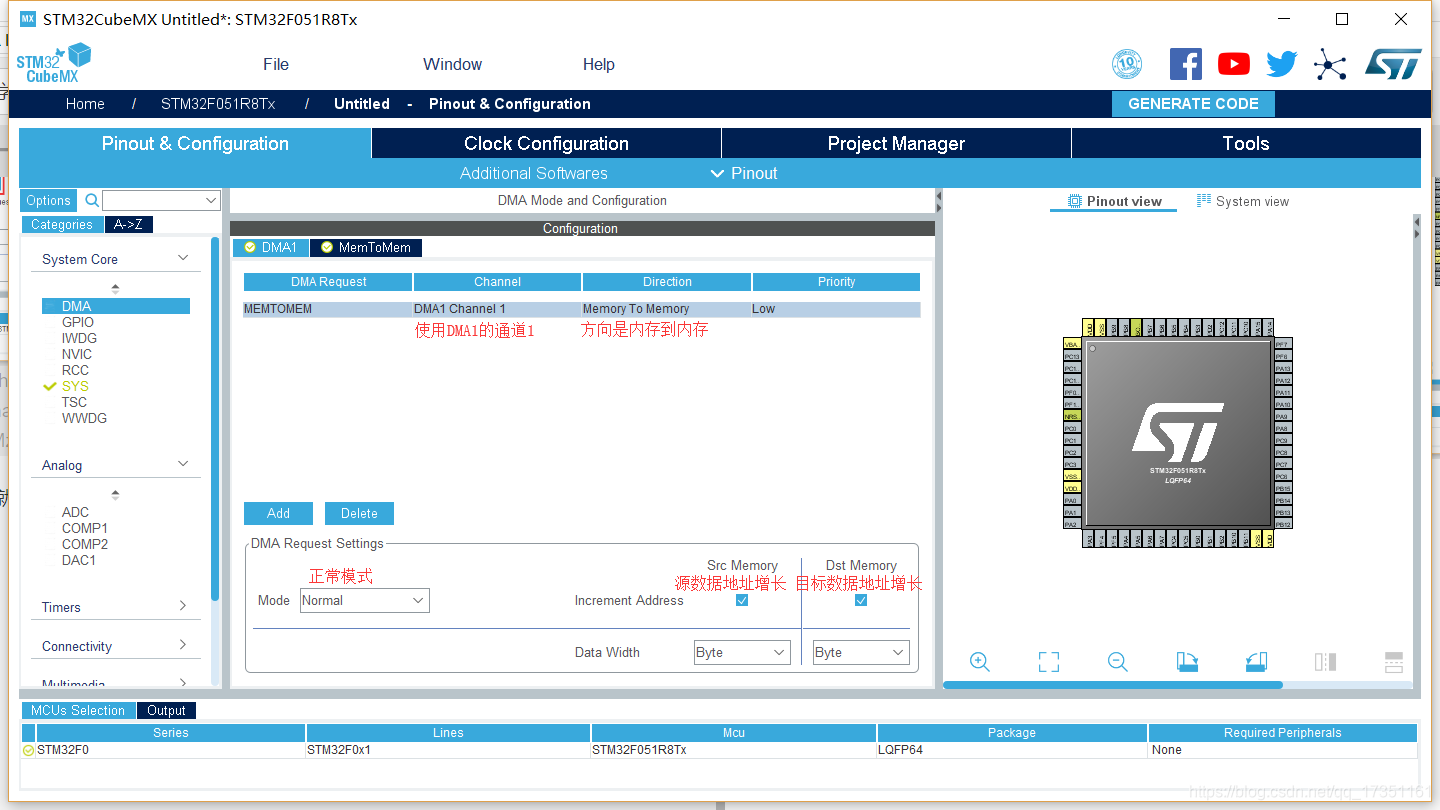Switch to Clock Configuration tab
The image size is (1440, 810).
pyautogui.click(x=546, y=143)
